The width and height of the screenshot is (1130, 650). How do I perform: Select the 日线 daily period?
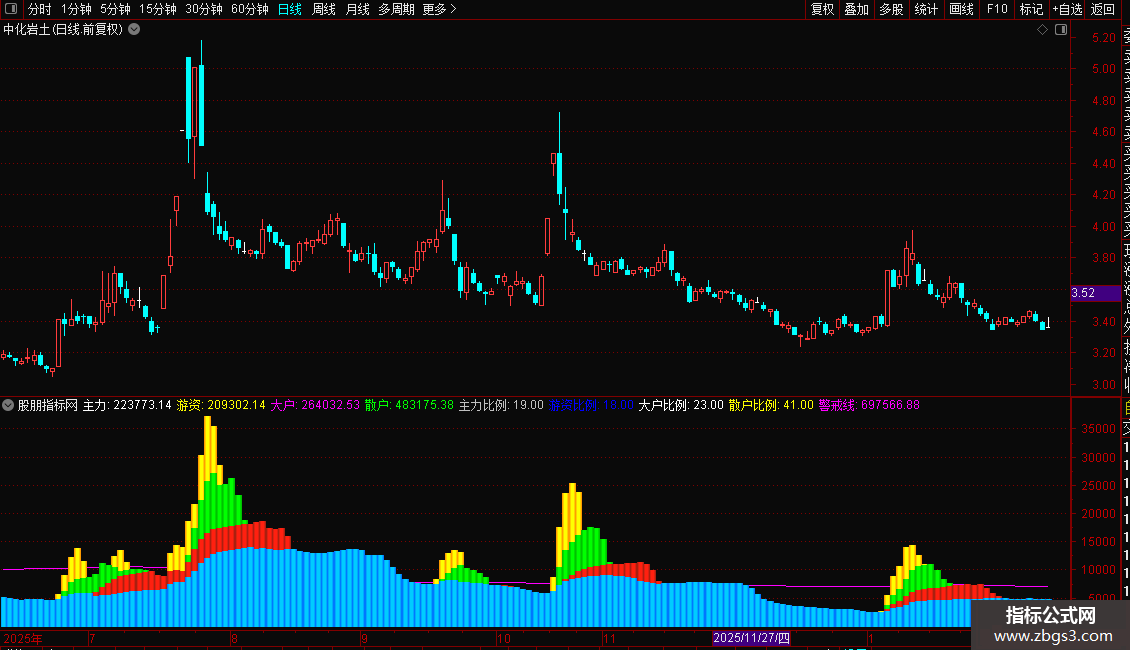click(290, 9)
